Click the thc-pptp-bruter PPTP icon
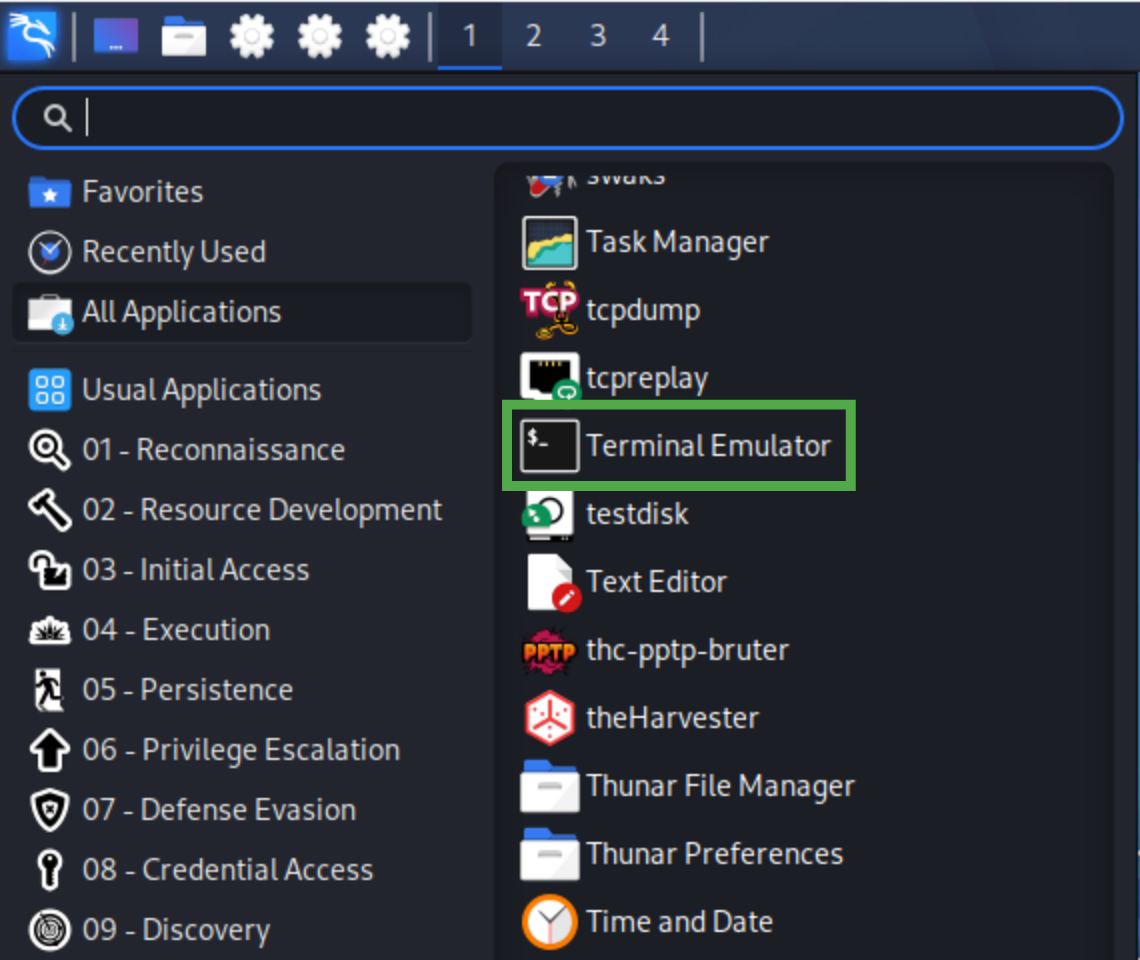This screenshot has height=960, width=1140. [x=550, y=651]
